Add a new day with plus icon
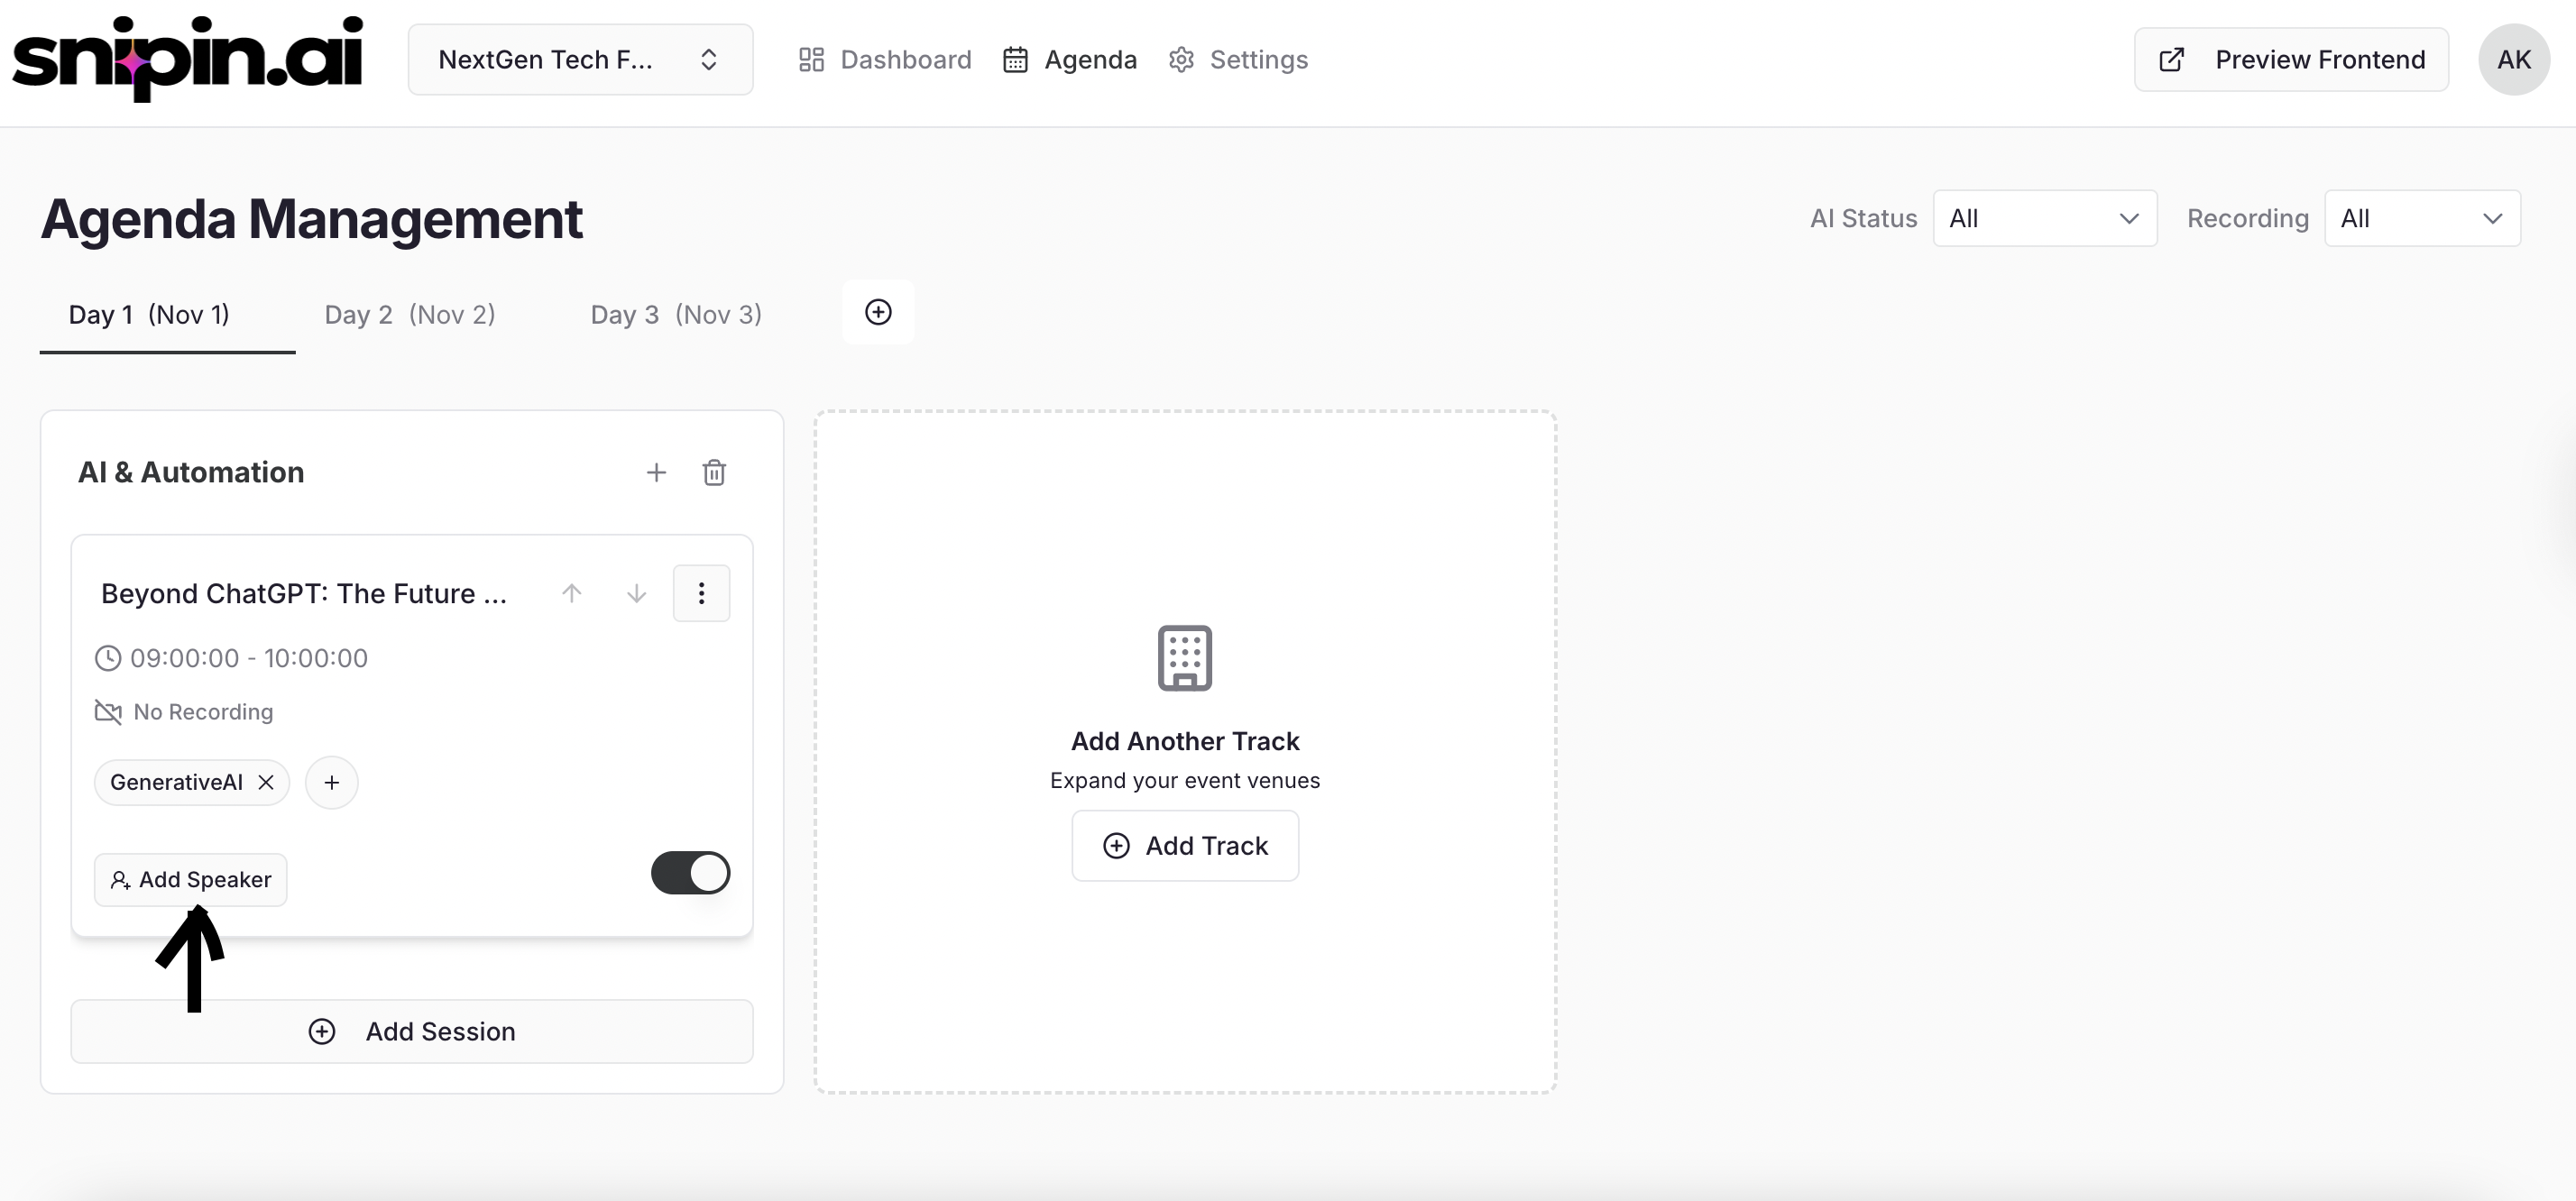 (x=878, y=312)
